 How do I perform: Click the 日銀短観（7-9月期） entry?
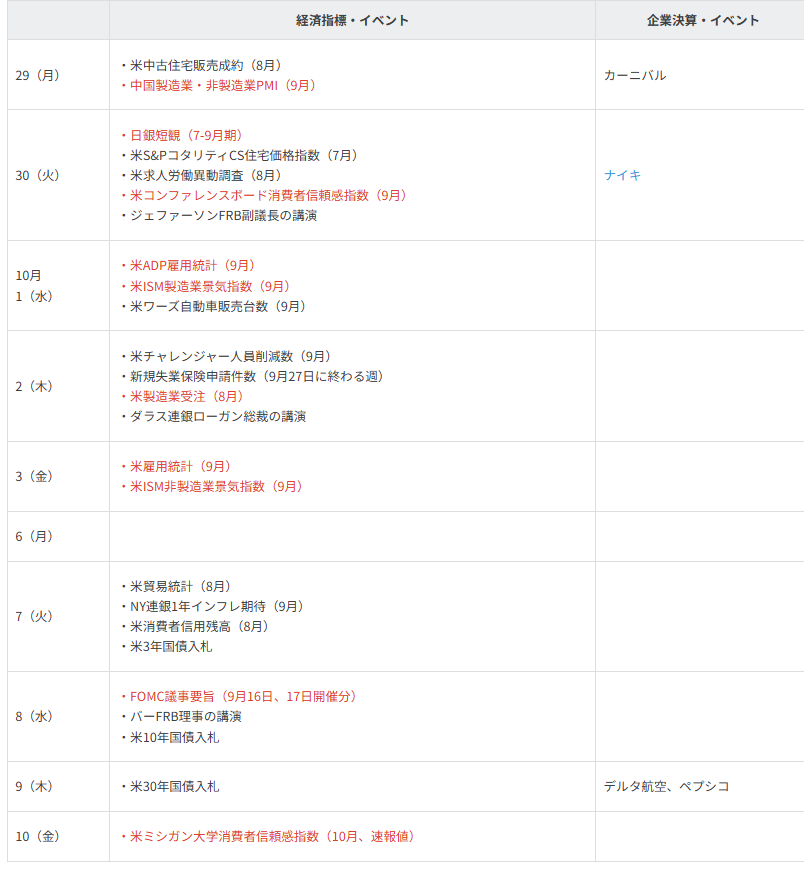point(186,135)
